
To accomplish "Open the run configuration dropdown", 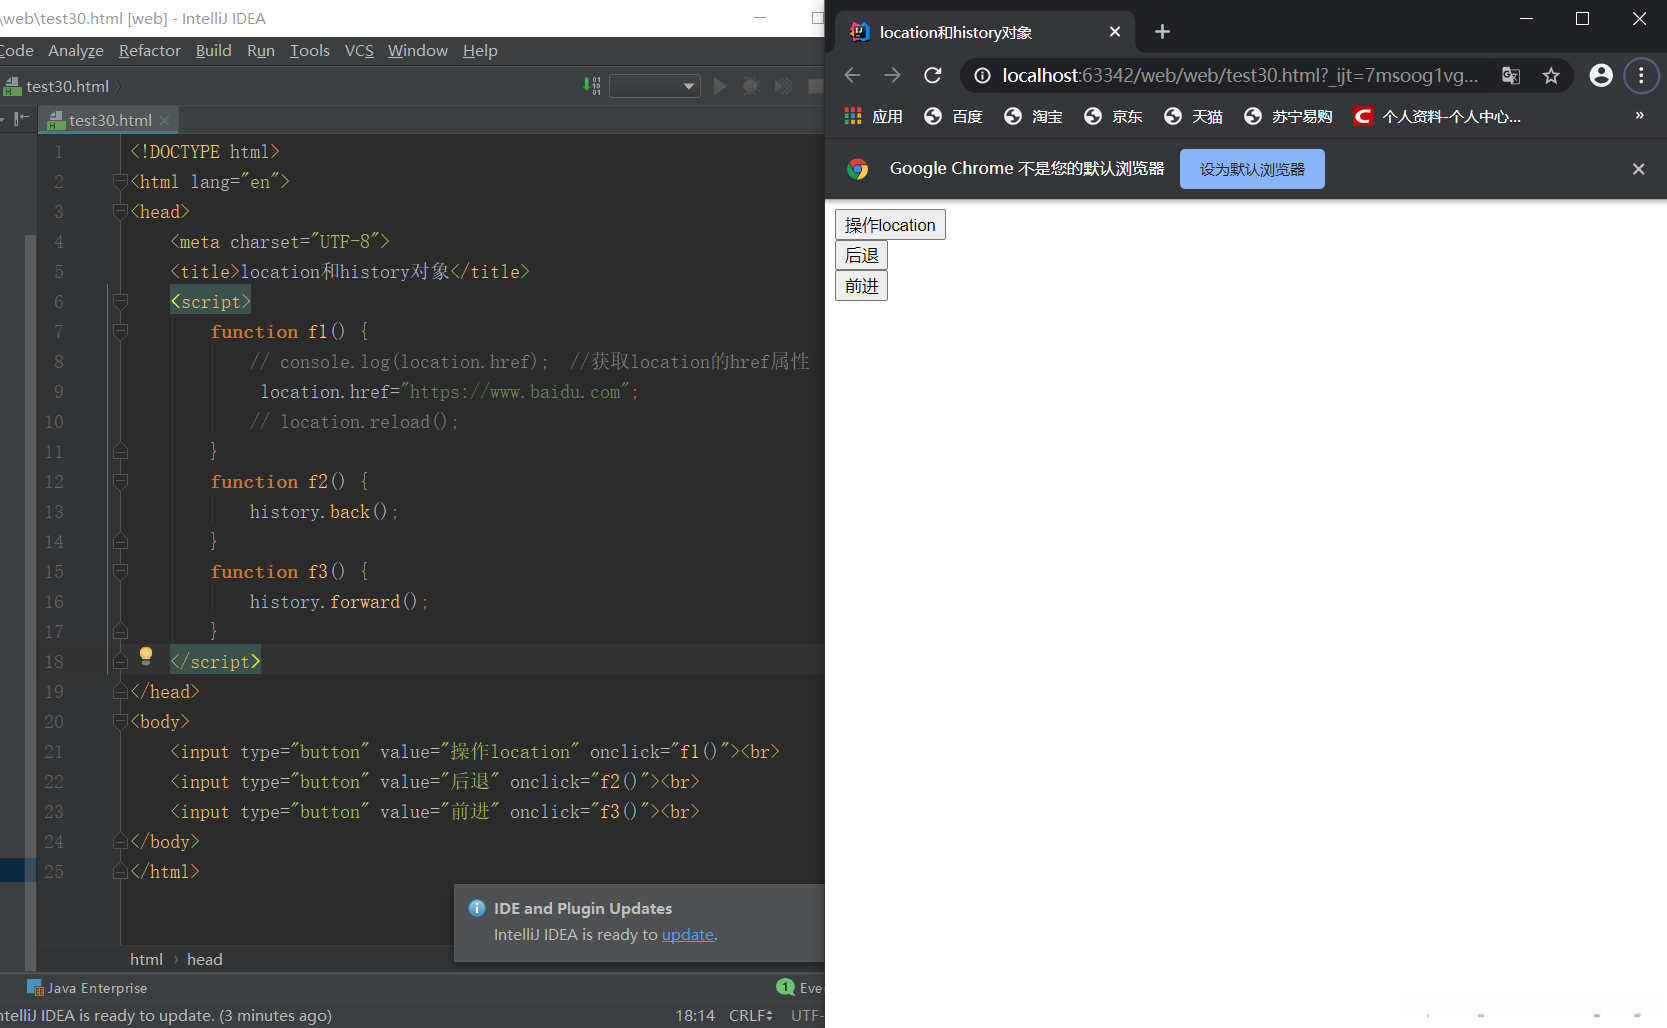I will tap(655, 86).
